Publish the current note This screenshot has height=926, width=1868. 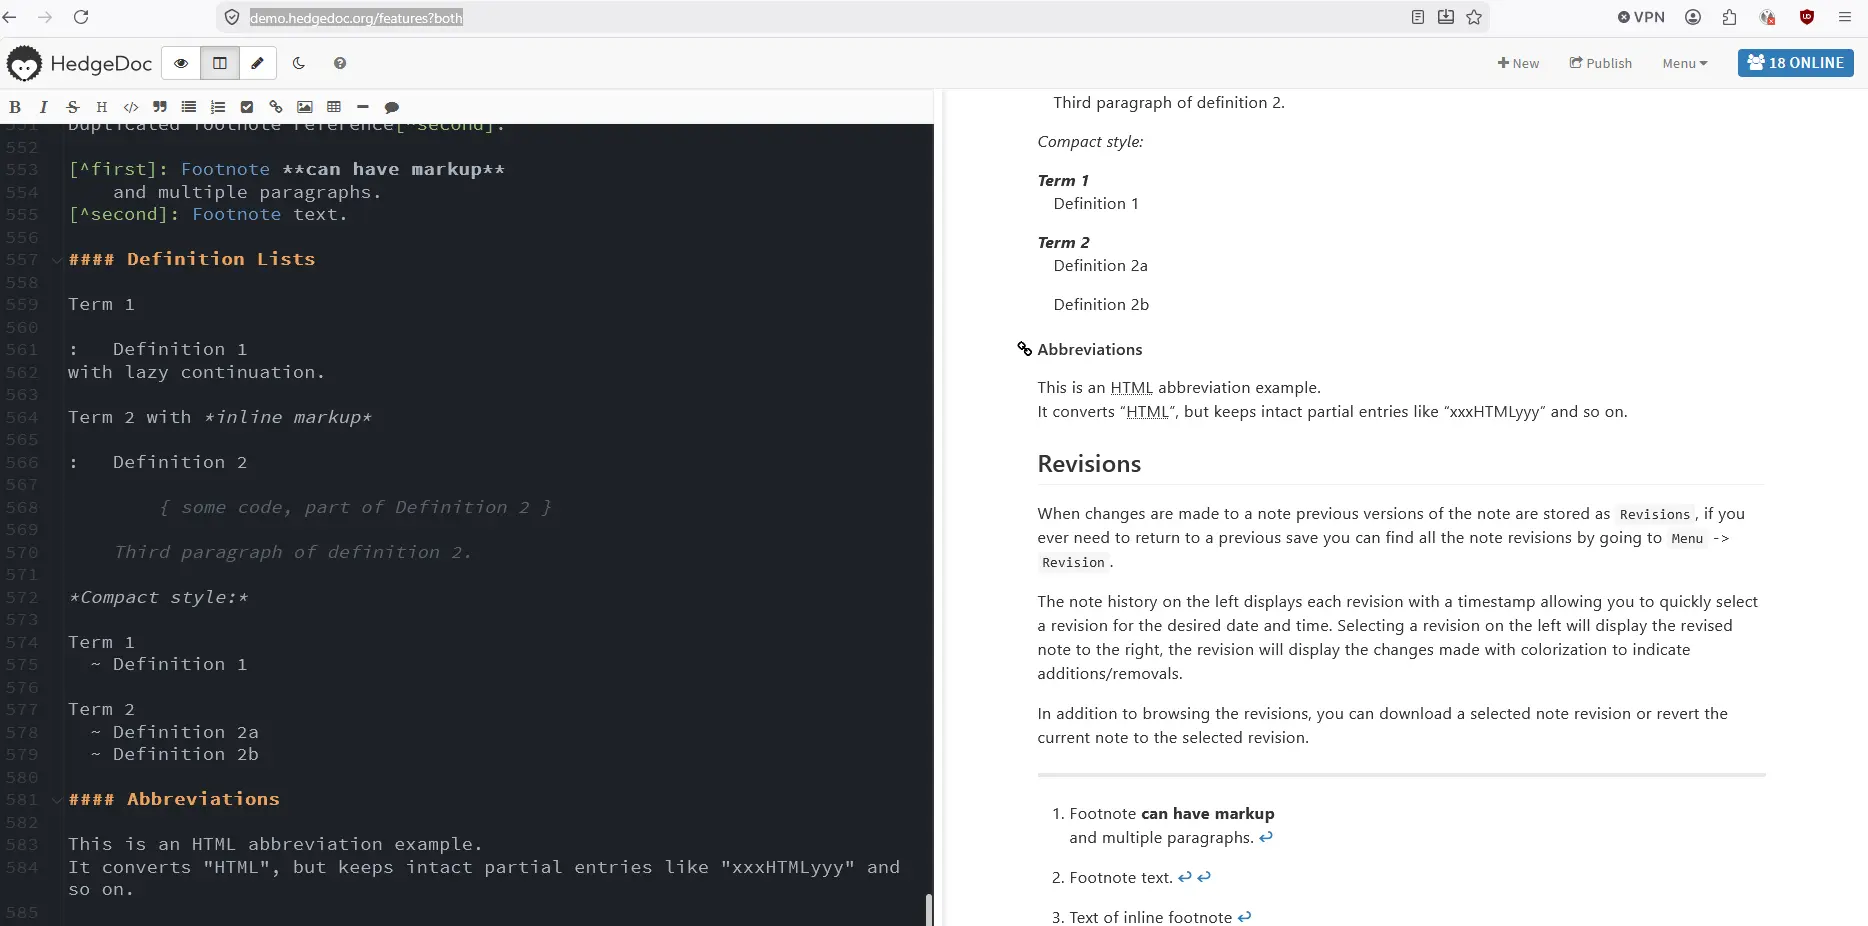click(1600, 63)
